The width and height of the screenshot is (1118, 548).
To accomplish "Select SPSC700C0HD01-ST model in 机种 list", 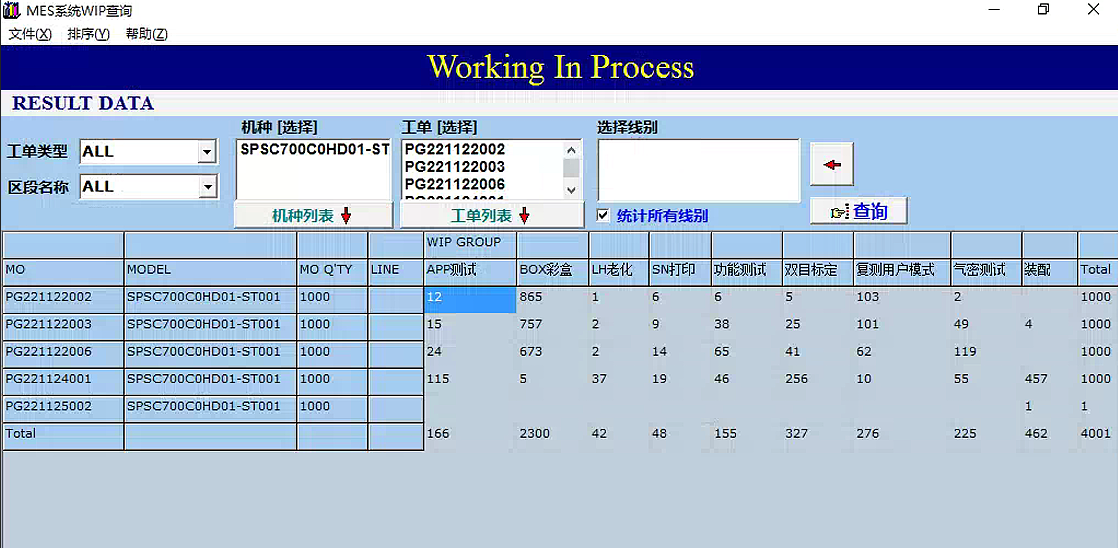I will point(314,150).
